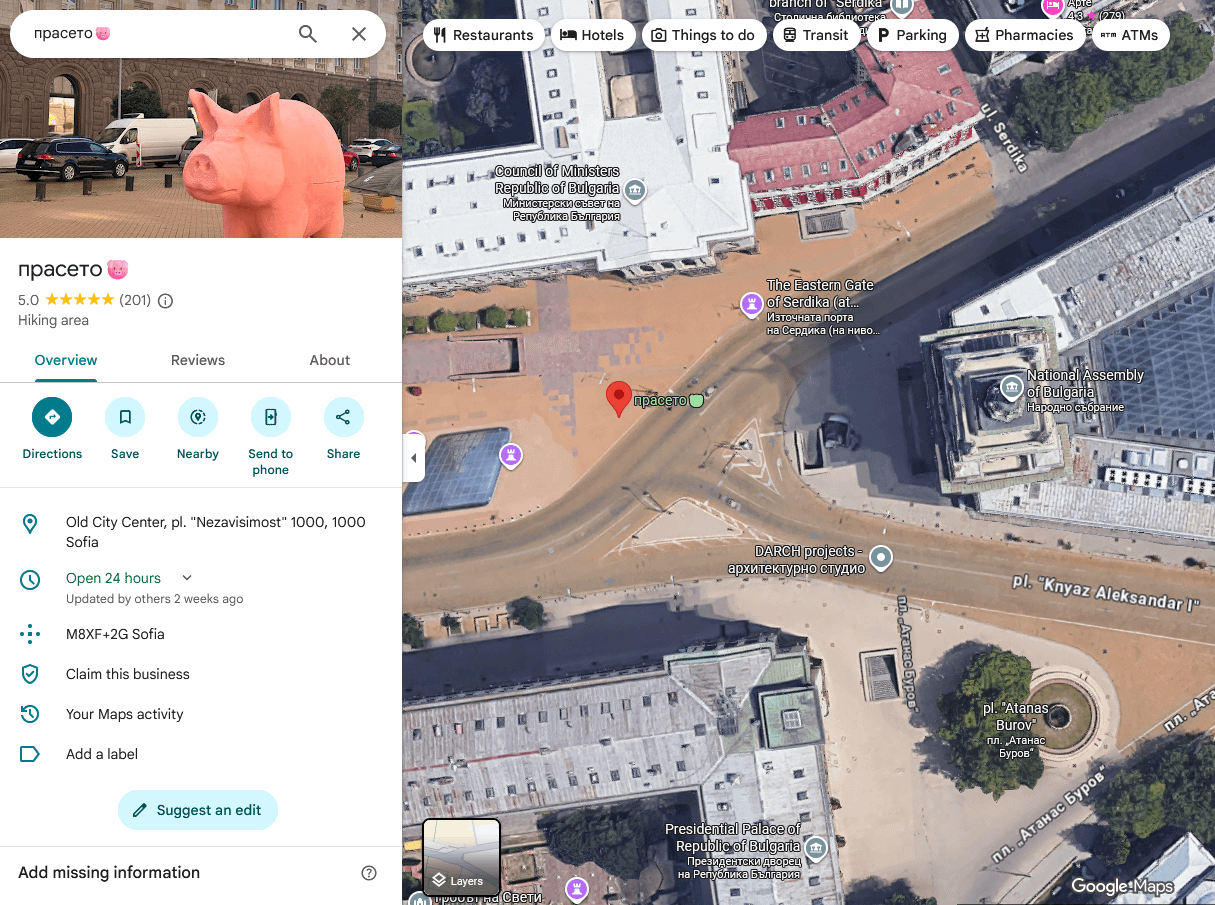Click the search magnifier icon
Viewport: 1215px width, 905px height.
pos(308,34)
